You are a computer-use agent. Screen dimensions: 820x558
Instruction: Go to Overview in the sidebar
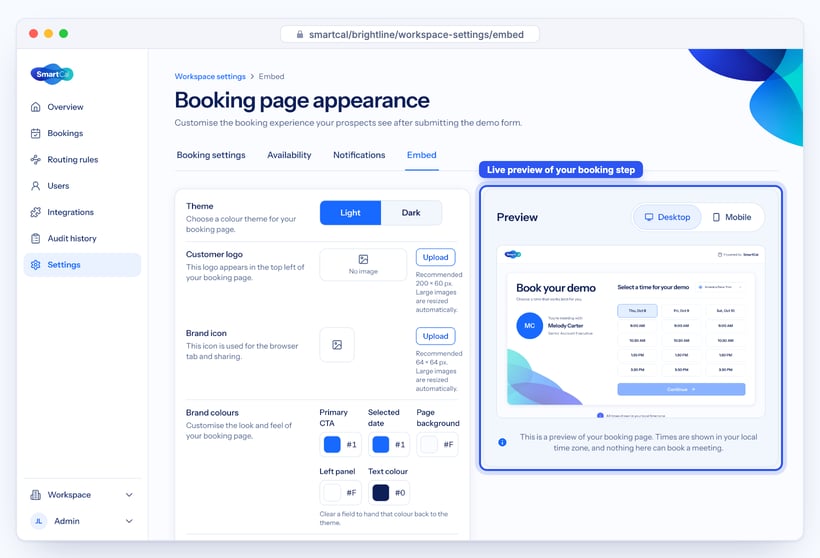(82, 107)
